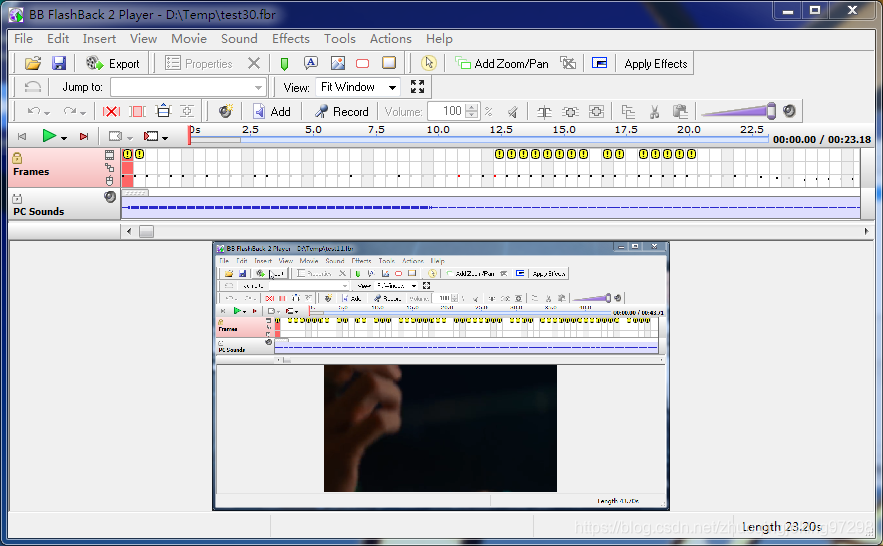This screenshot has height=546, width=883.
Task: Click the paste clipboard icon
Action: click(680, 111)
